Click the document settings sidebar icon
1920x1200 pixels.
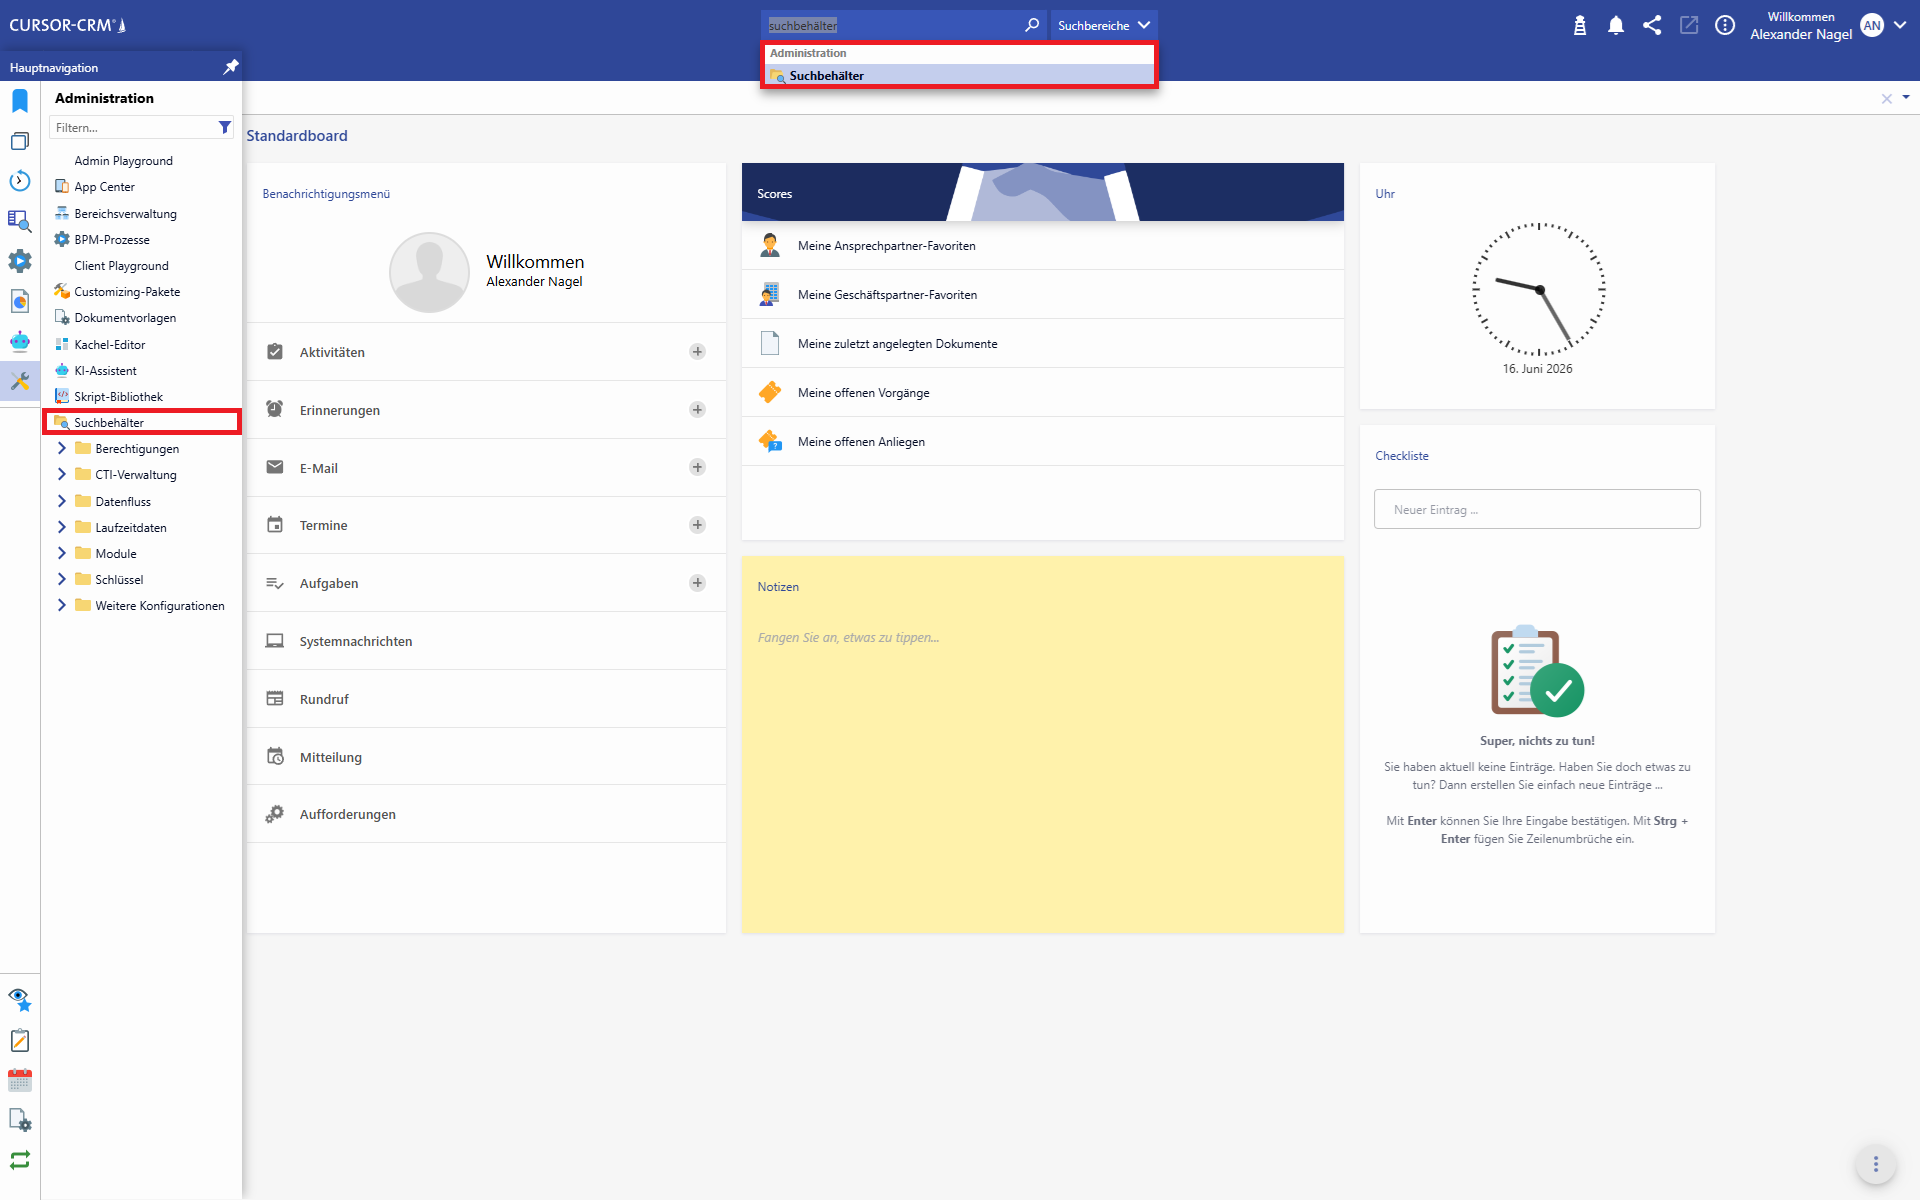pos(20,1120)
